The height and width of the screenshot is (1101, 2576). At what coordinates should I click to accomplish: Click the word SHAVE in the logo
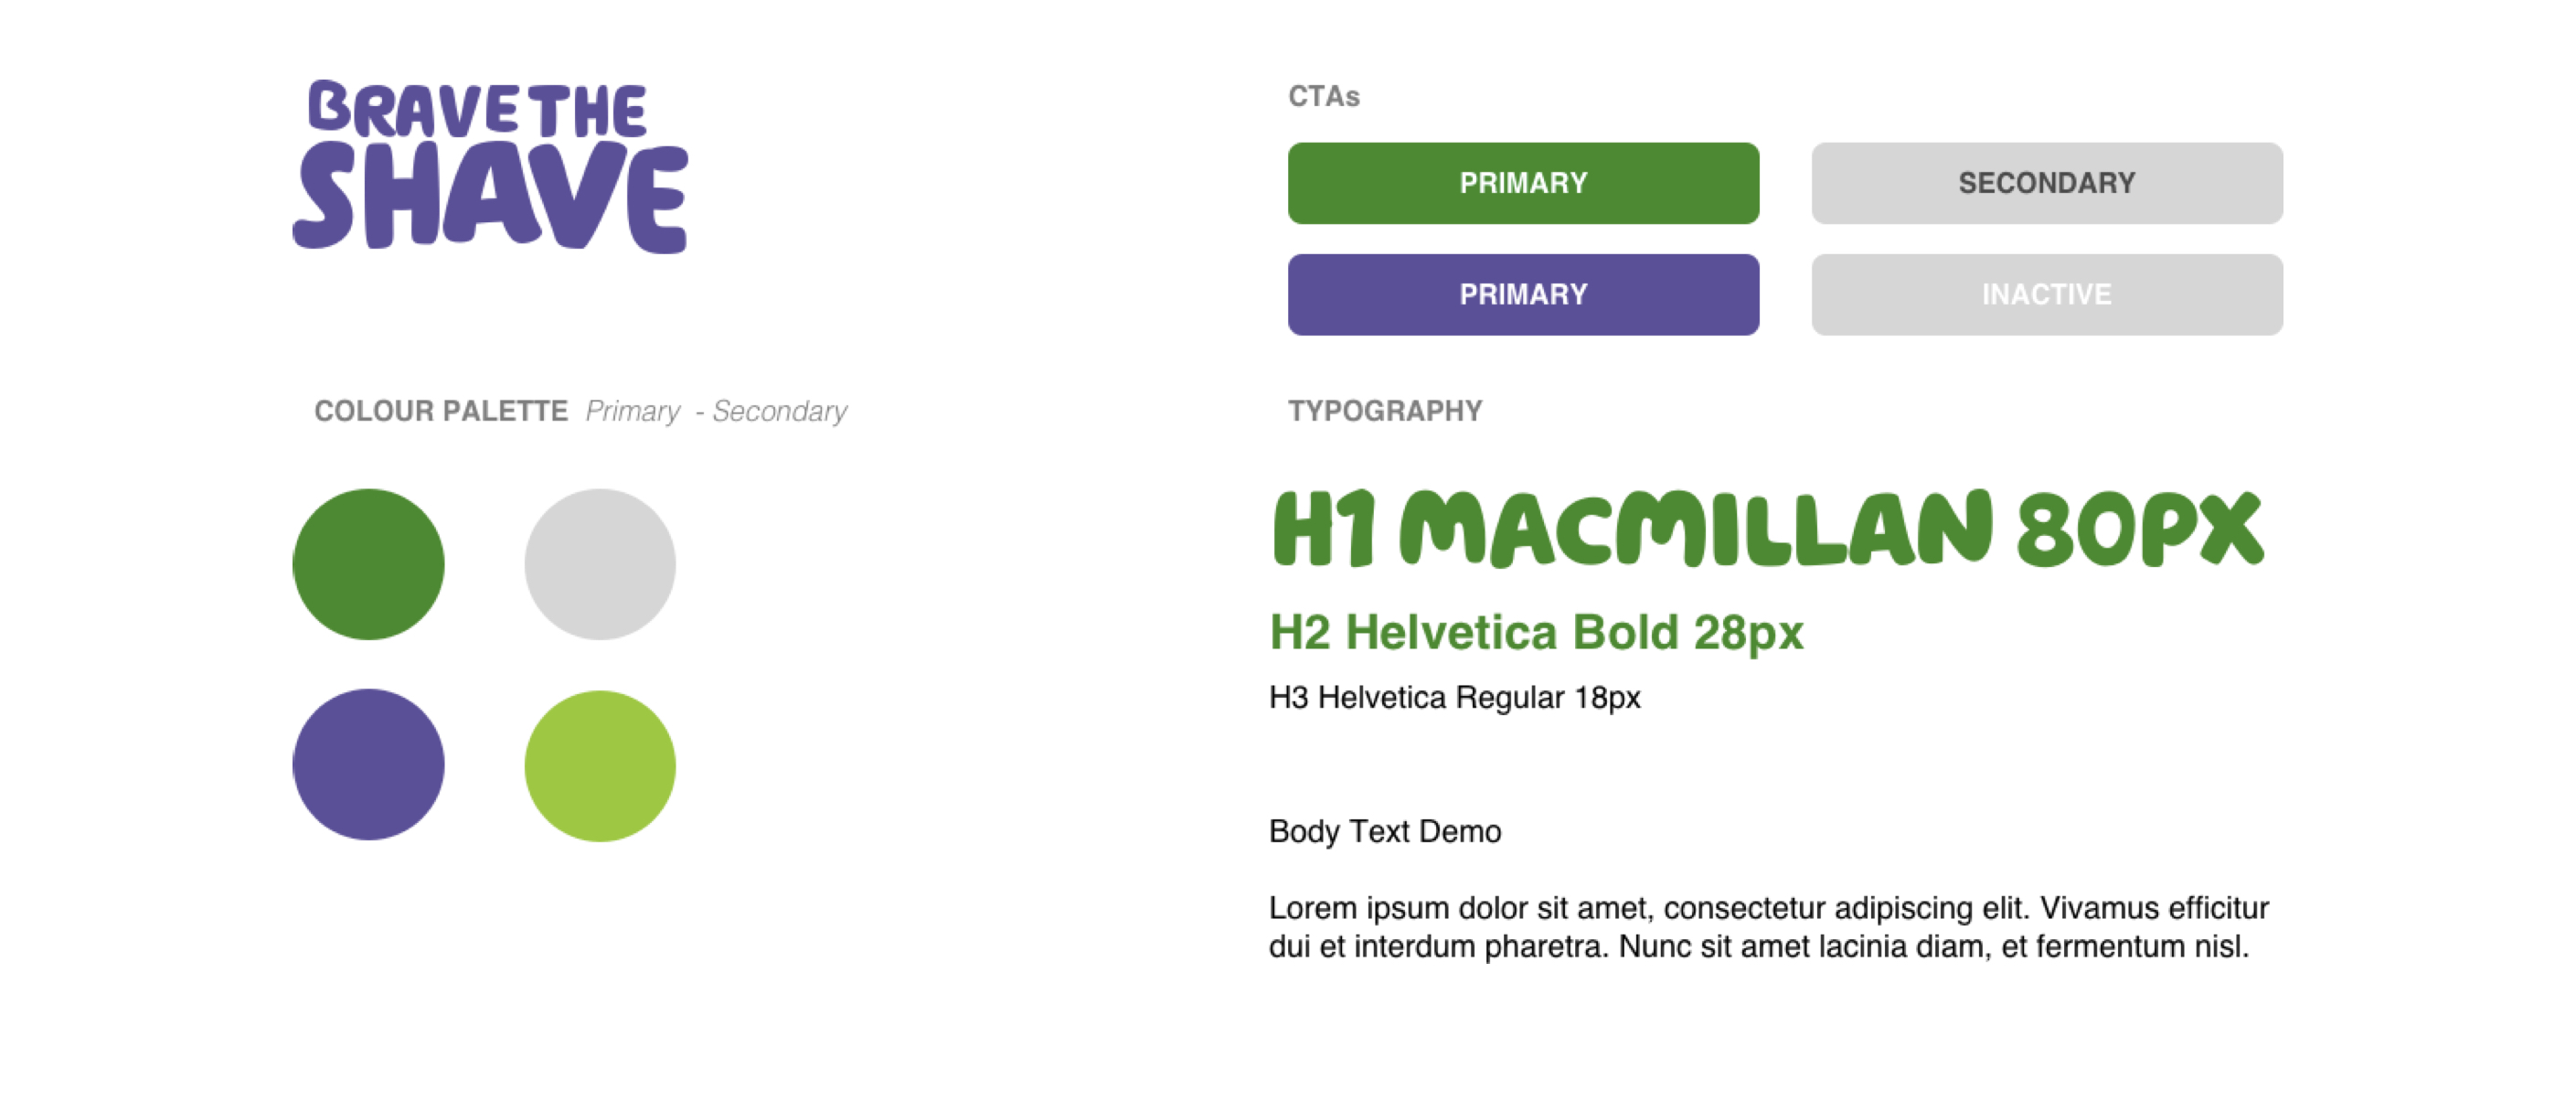490,197
